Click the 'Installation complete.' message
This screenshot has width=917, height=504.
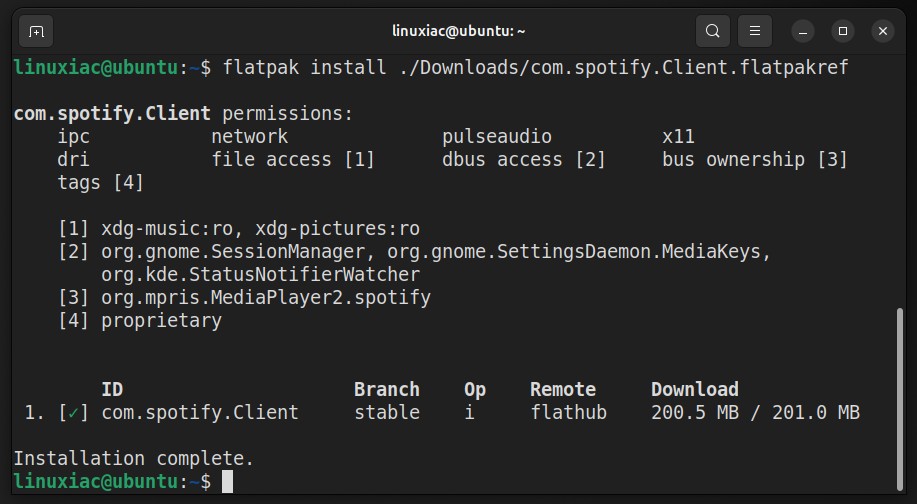[x=133, y=458]
